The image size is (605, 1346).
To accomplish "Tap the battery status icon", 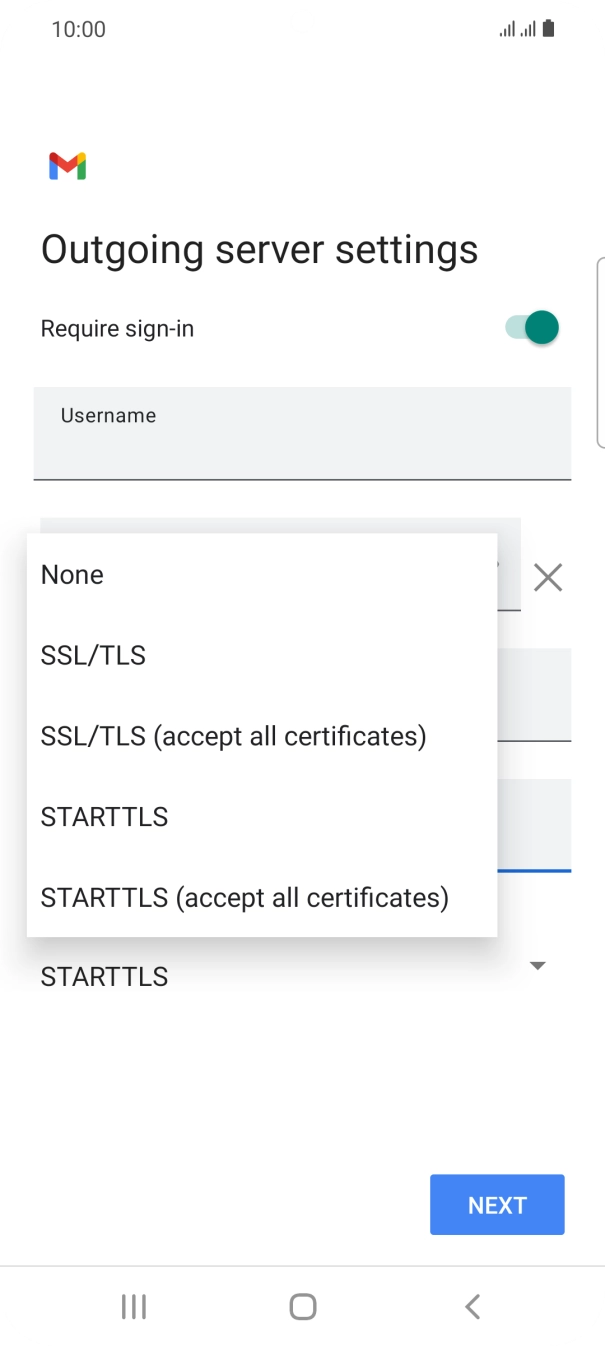I will [547, 28].
